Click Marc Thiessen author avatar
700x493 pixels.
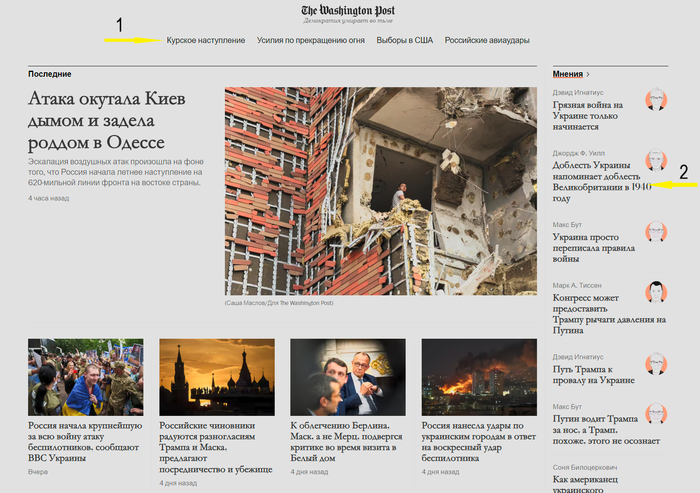pyautogui.click(x=656, y=292)
